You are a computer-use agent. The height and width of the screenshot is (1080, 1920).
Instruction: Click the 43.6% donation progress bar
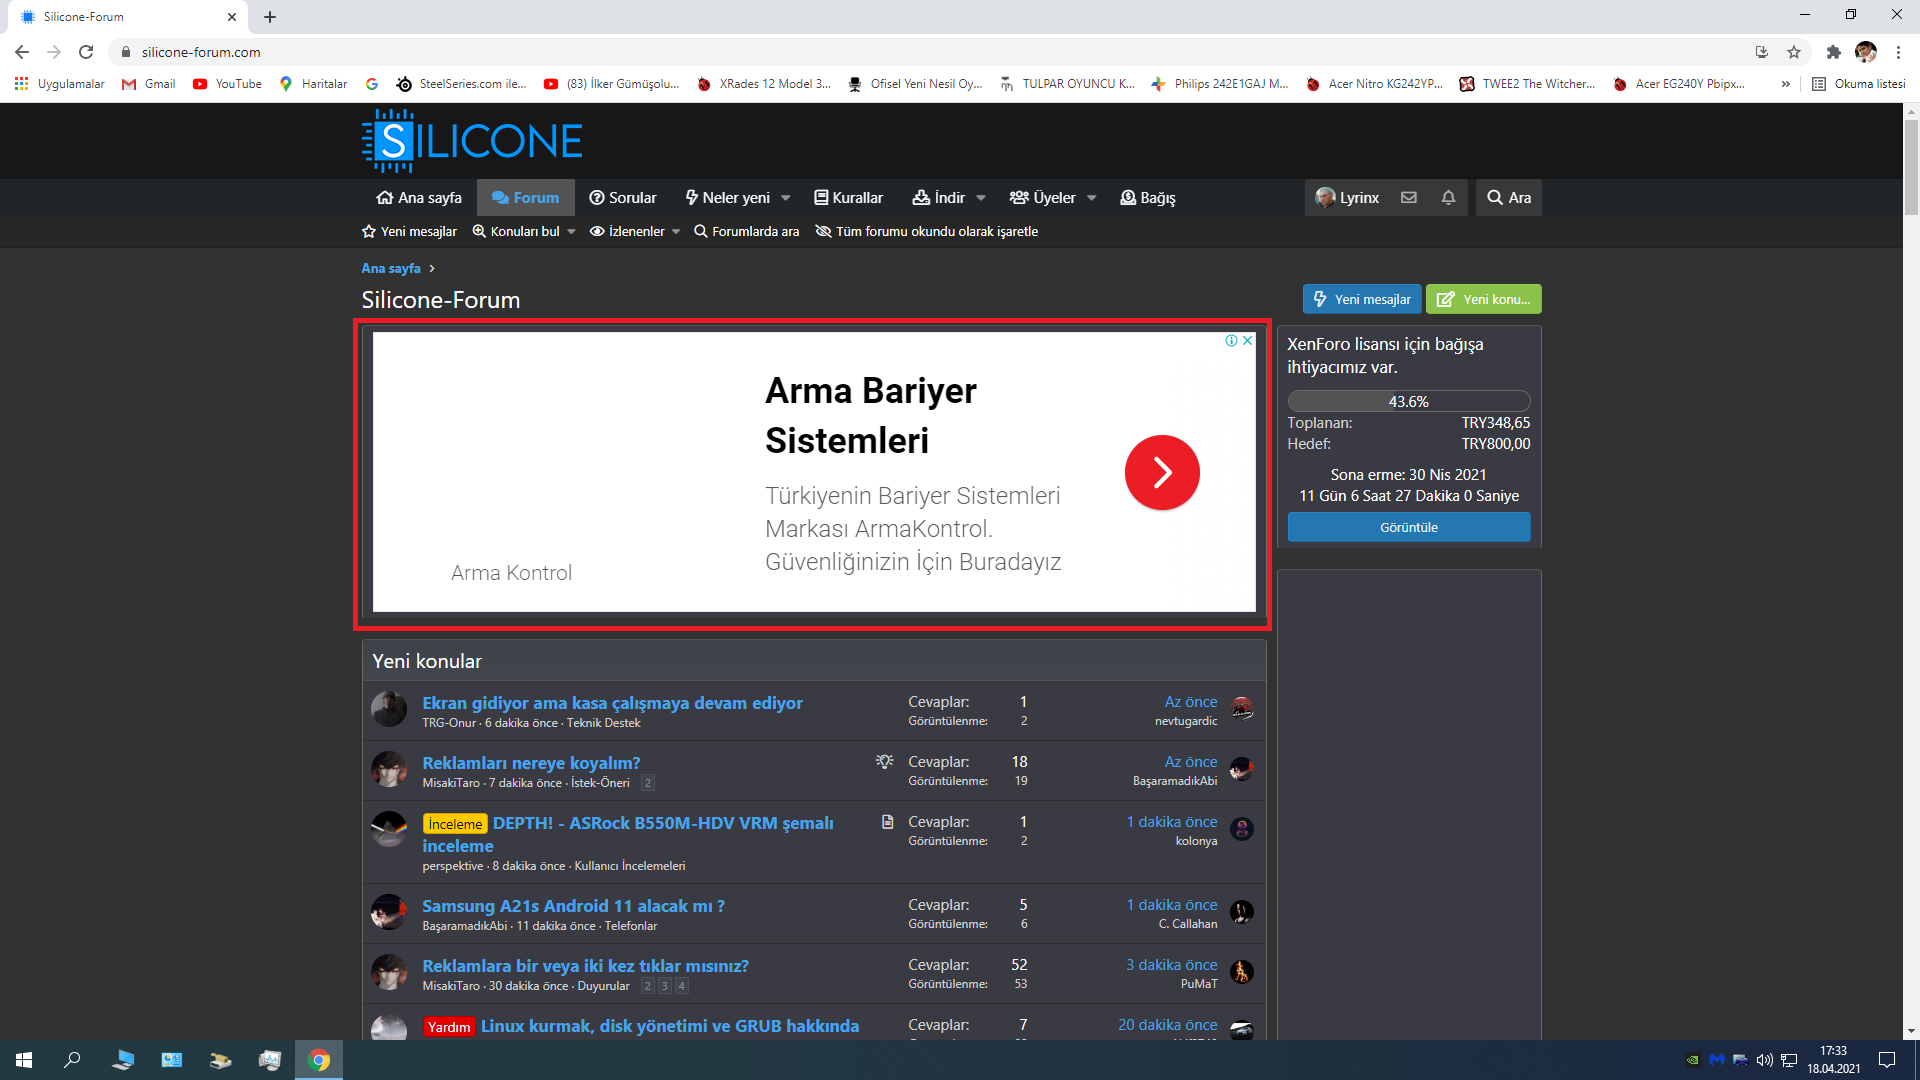click(1409, 401)
